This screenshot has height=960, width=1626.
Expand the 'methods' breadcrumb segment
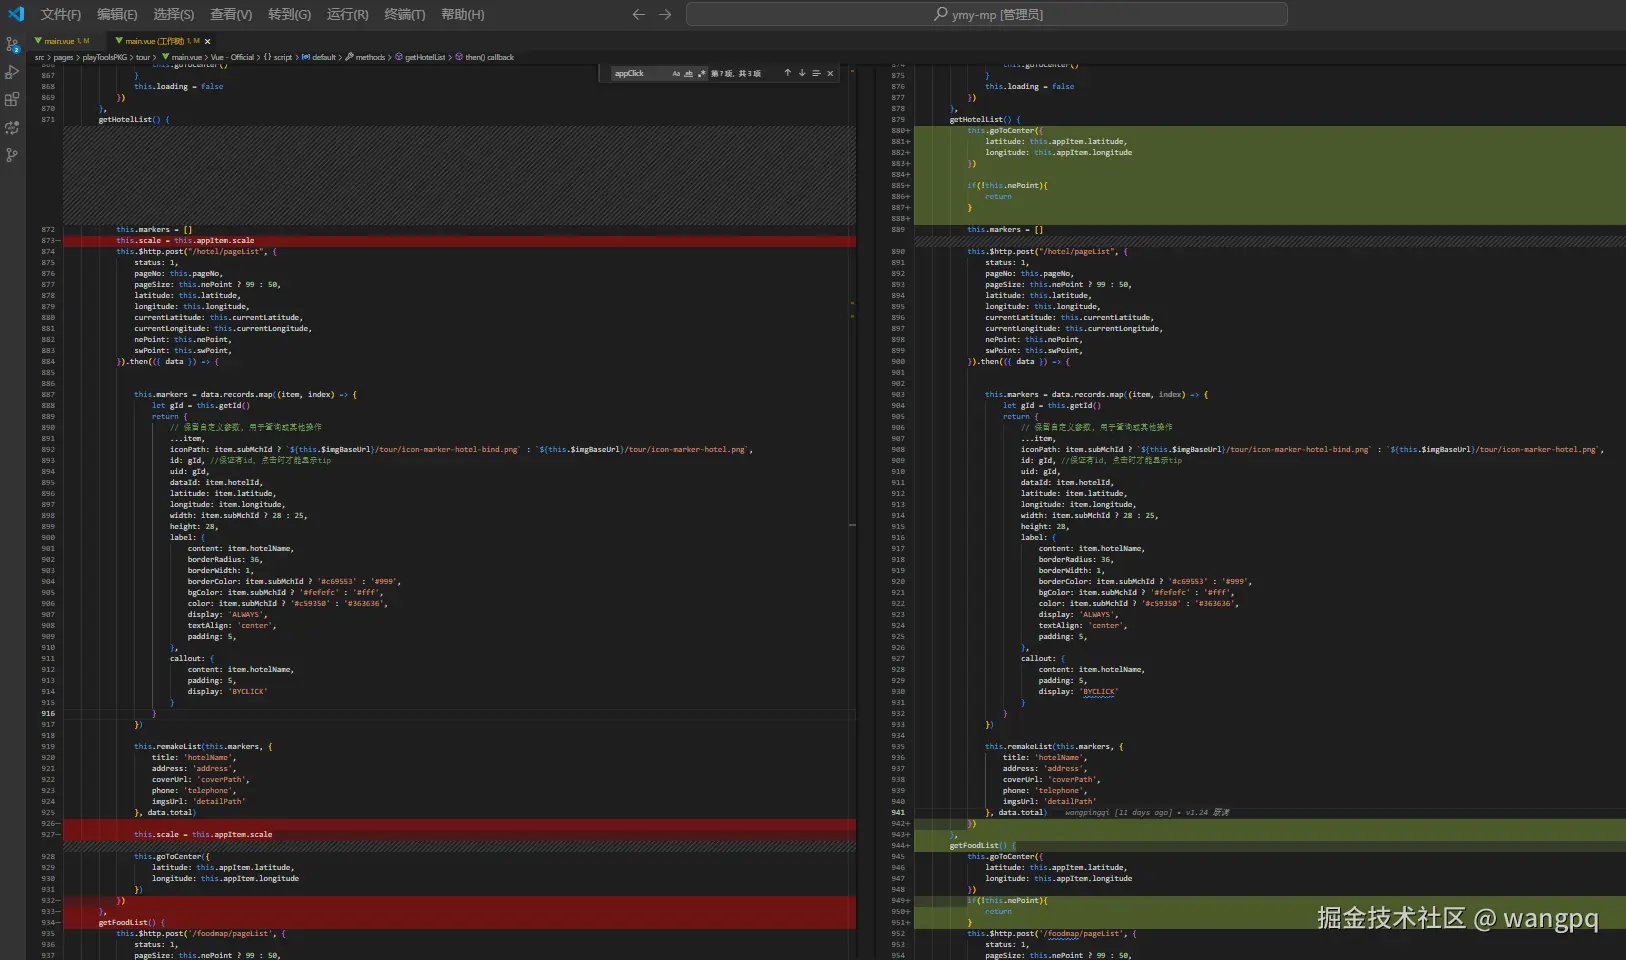pos(370,57)
